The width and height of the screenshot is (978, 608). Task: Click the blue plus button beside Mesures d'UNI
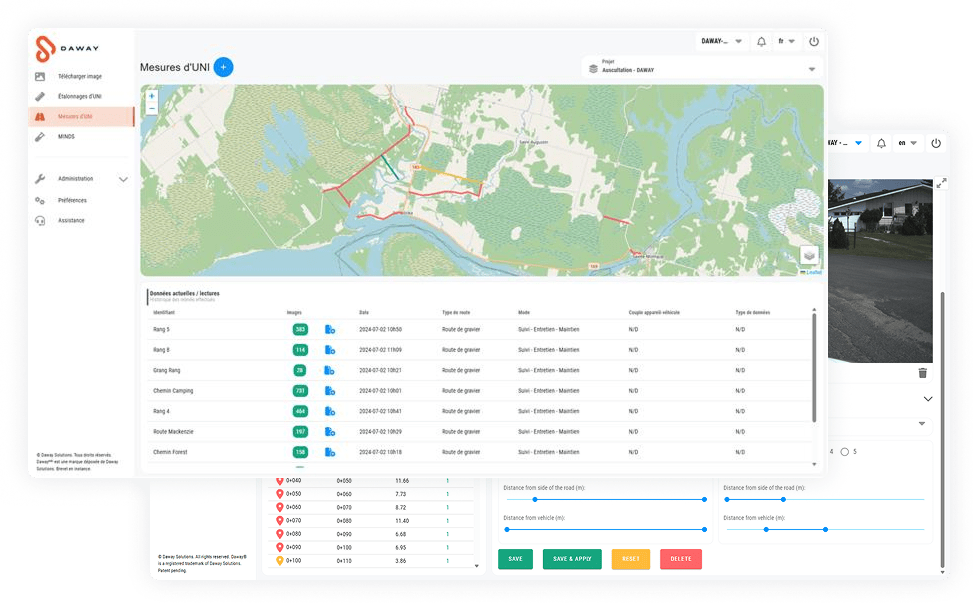223,67
